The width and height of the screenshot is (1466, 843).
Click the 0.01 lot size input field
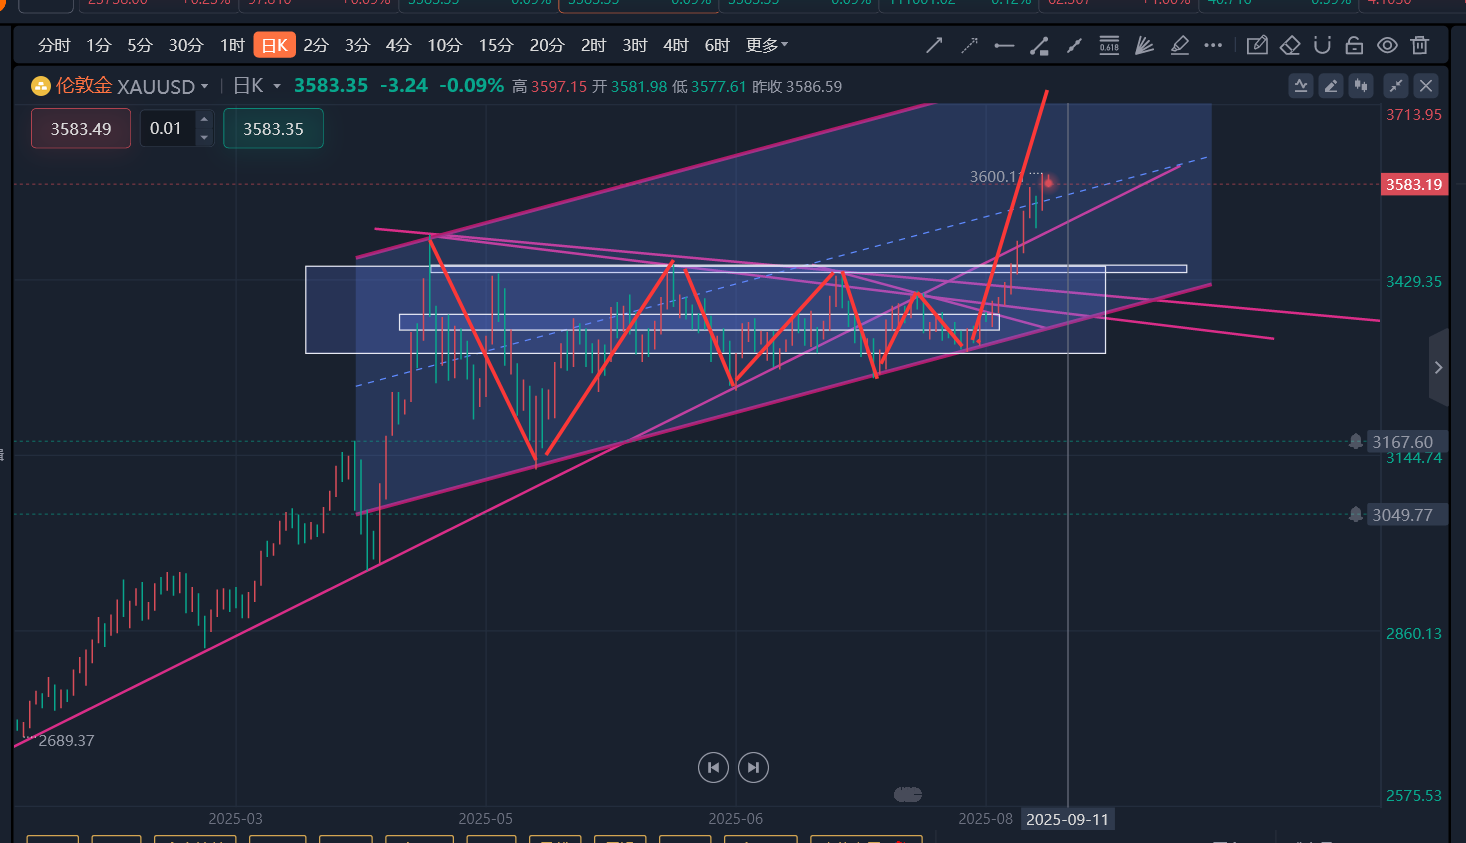(166, 129)
